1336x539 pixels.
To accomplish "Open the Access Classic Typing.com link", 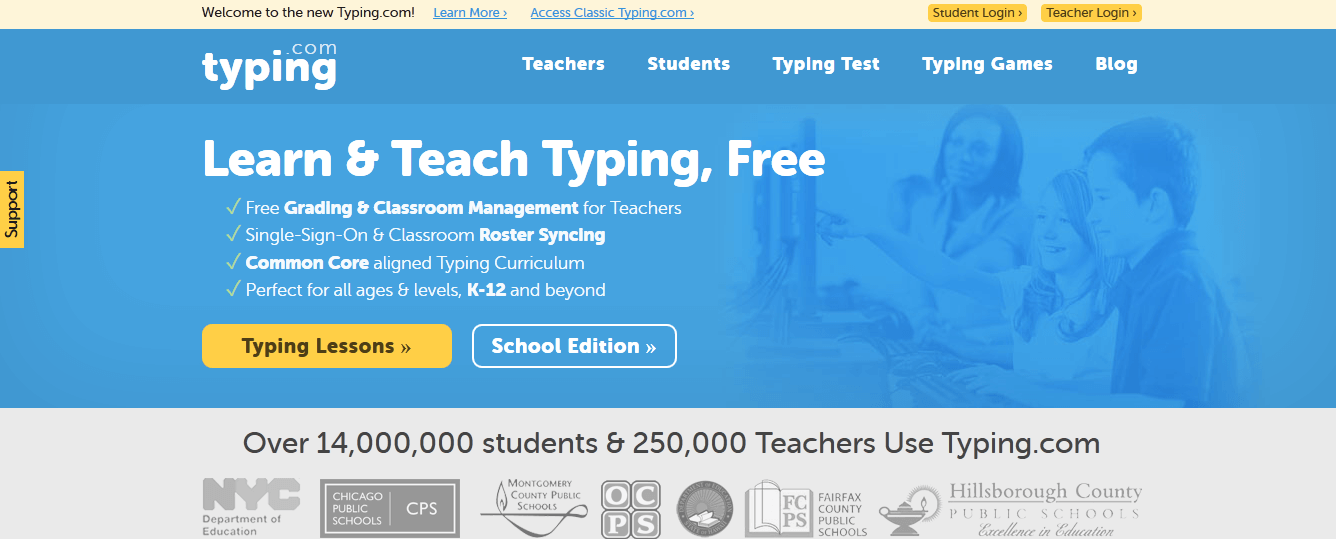I will pos(612,13).
